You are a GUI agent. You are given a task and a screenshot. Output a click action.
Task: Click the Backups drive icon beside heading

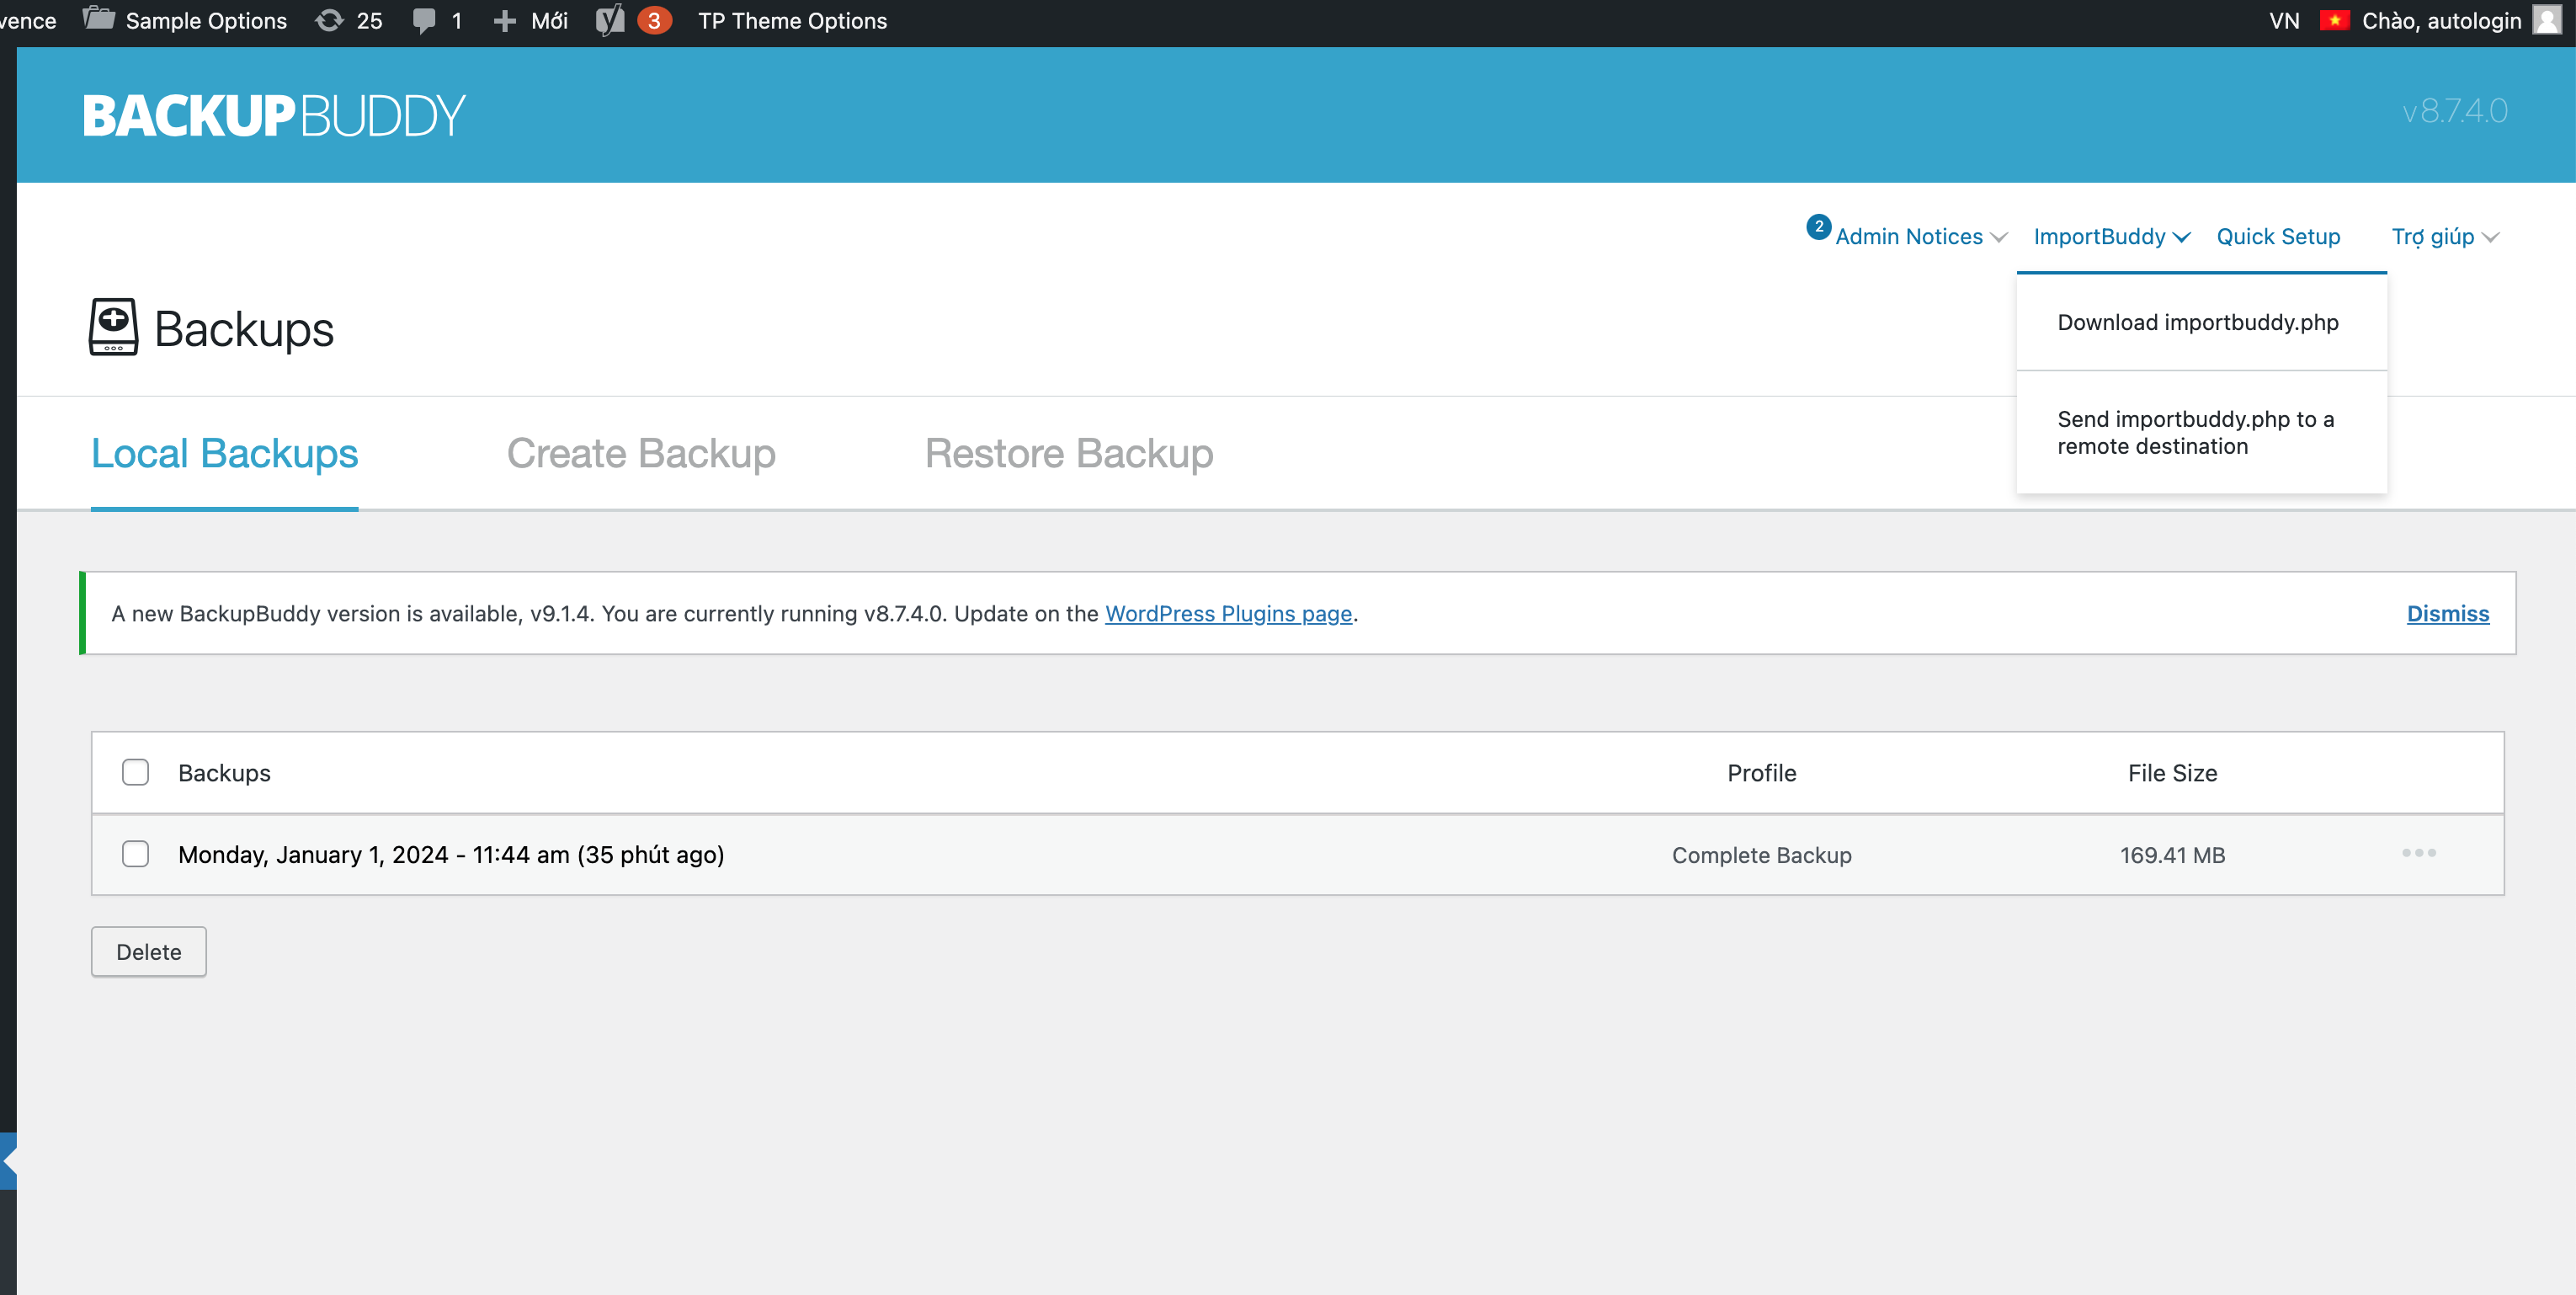coord(113,327)
